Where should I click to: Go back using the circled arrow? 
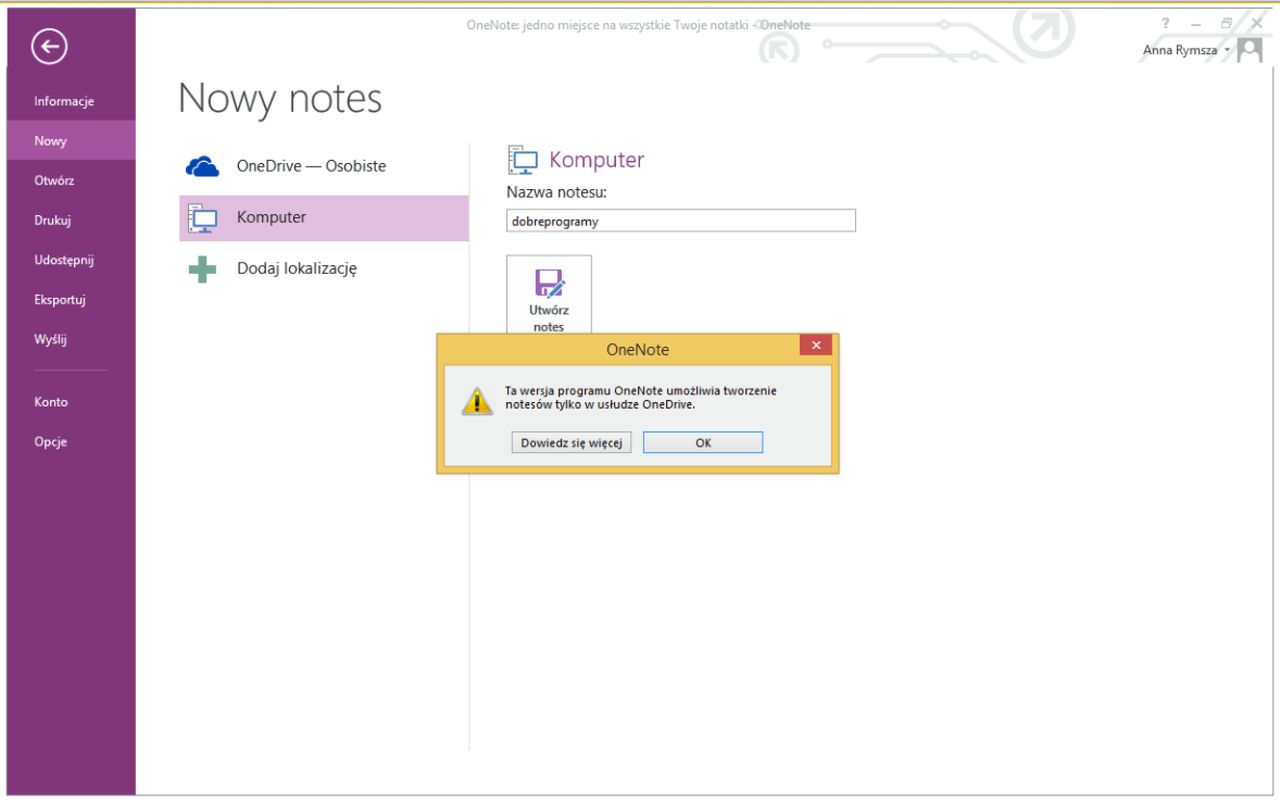pyautogui.click(x=49, y=45)
